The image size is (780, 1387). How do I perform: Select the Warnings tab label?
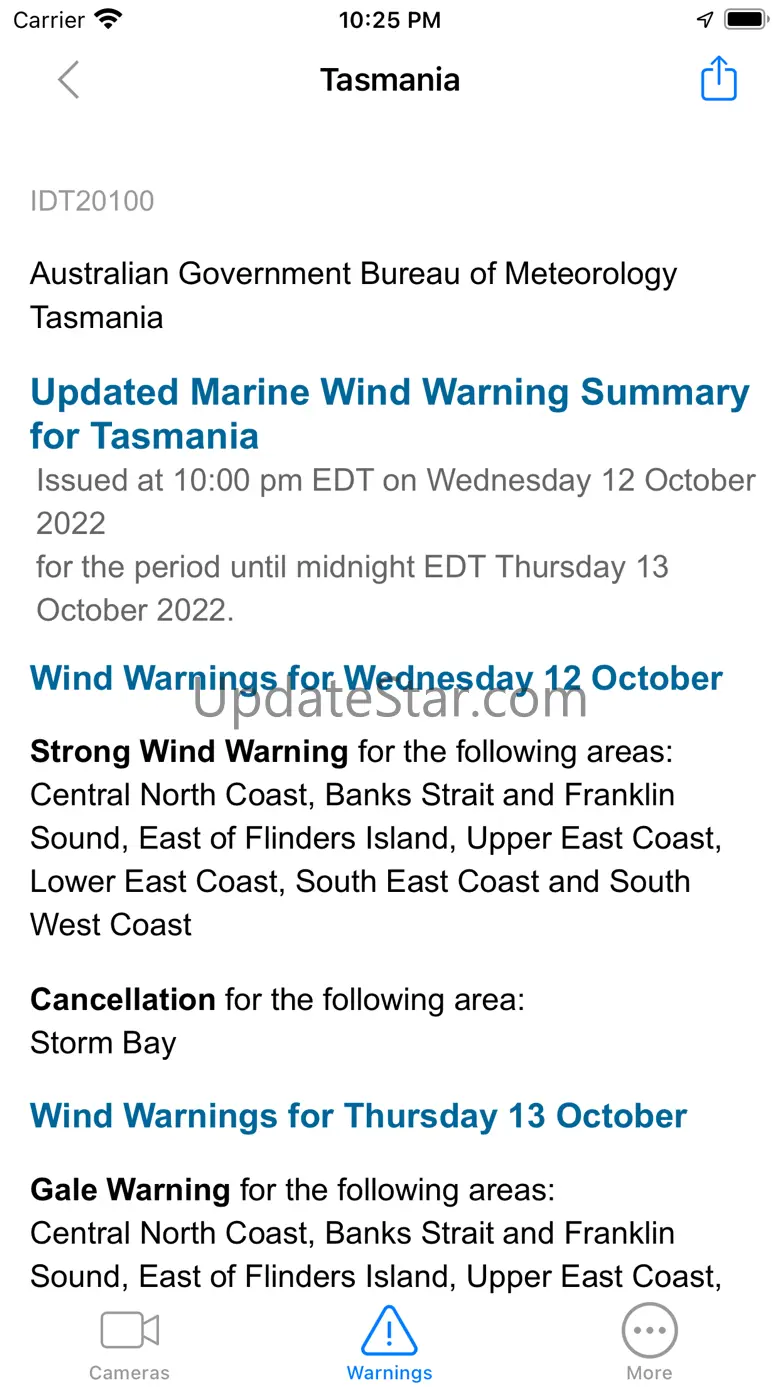coord(389,1373)
